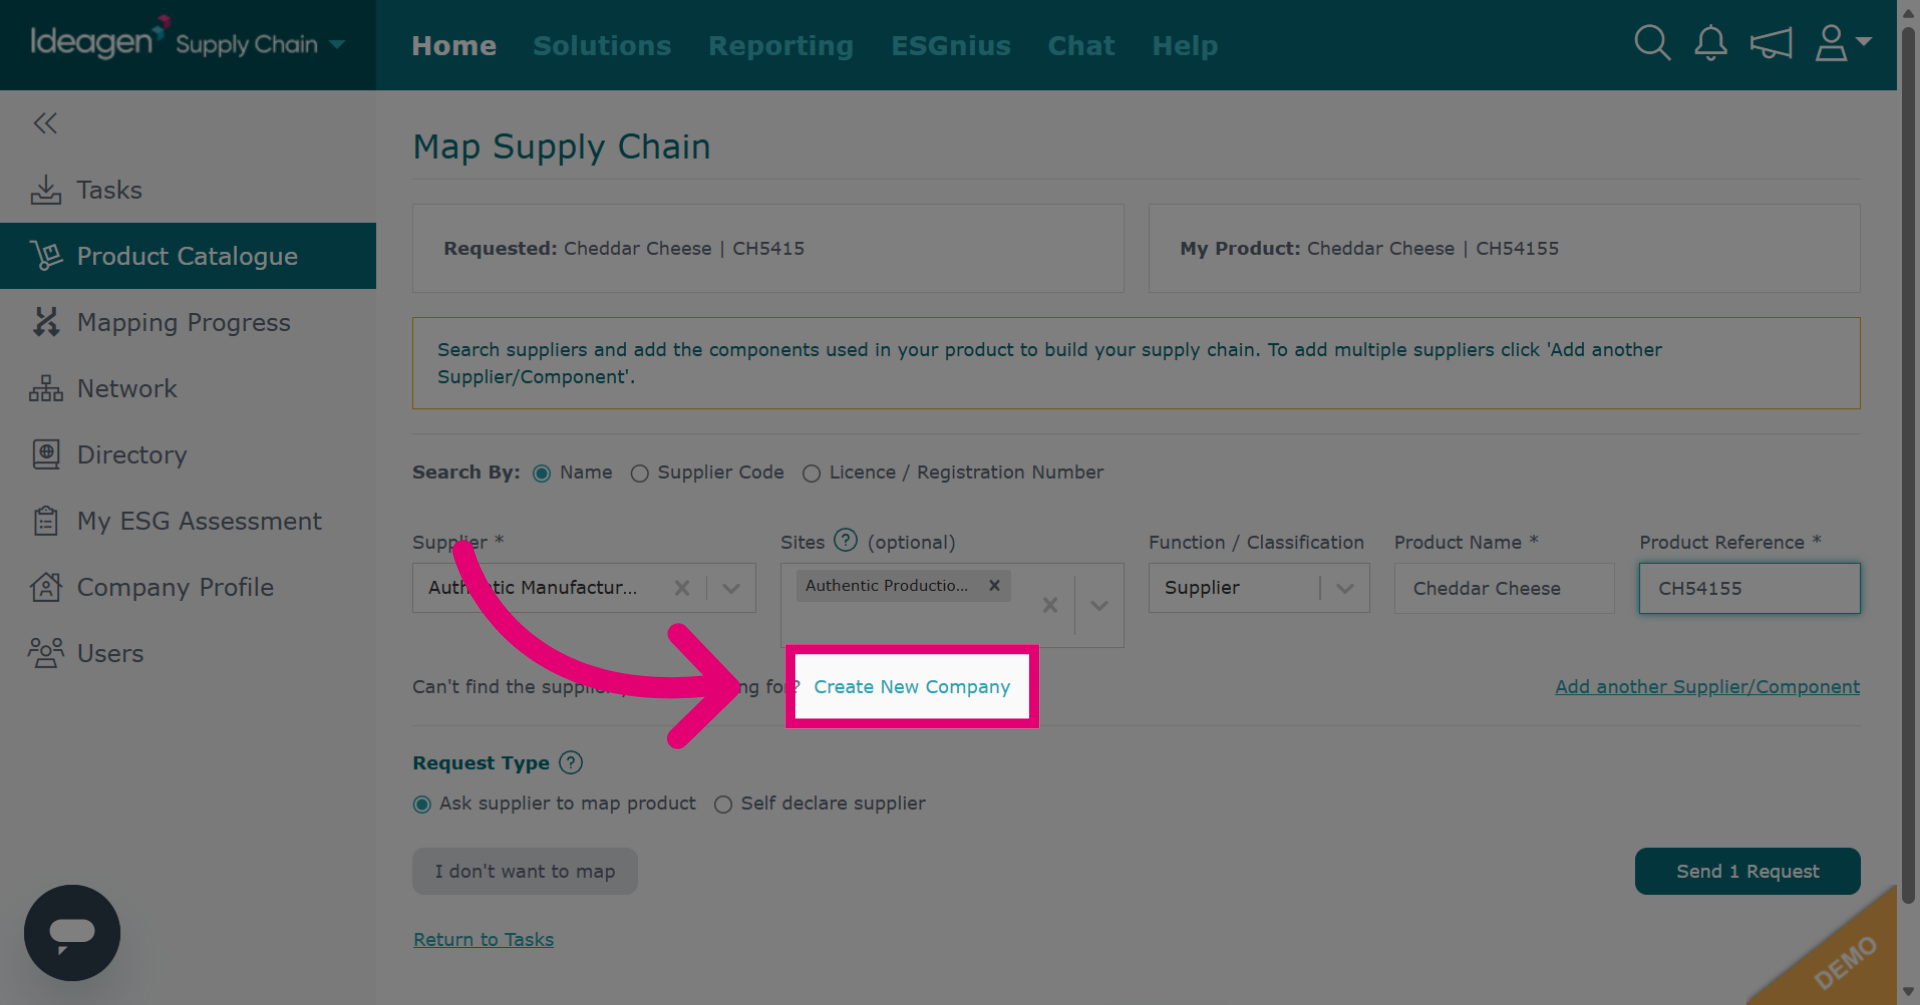Click the Request Type help icon
Image resolution: width=1920 pixels, height=1005 pixels.
click(x=571, y=762)
